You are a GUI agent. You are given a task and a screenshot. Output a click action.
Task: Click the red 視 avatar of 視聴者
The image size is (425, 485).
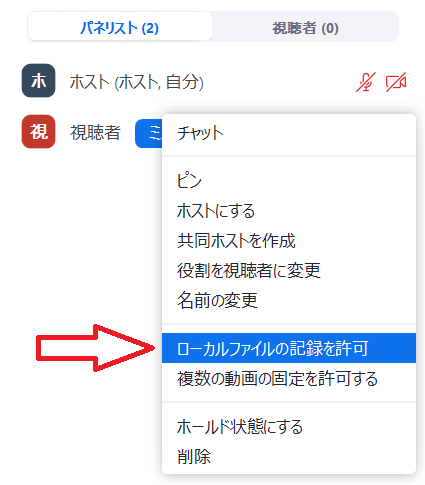point(38,131)
